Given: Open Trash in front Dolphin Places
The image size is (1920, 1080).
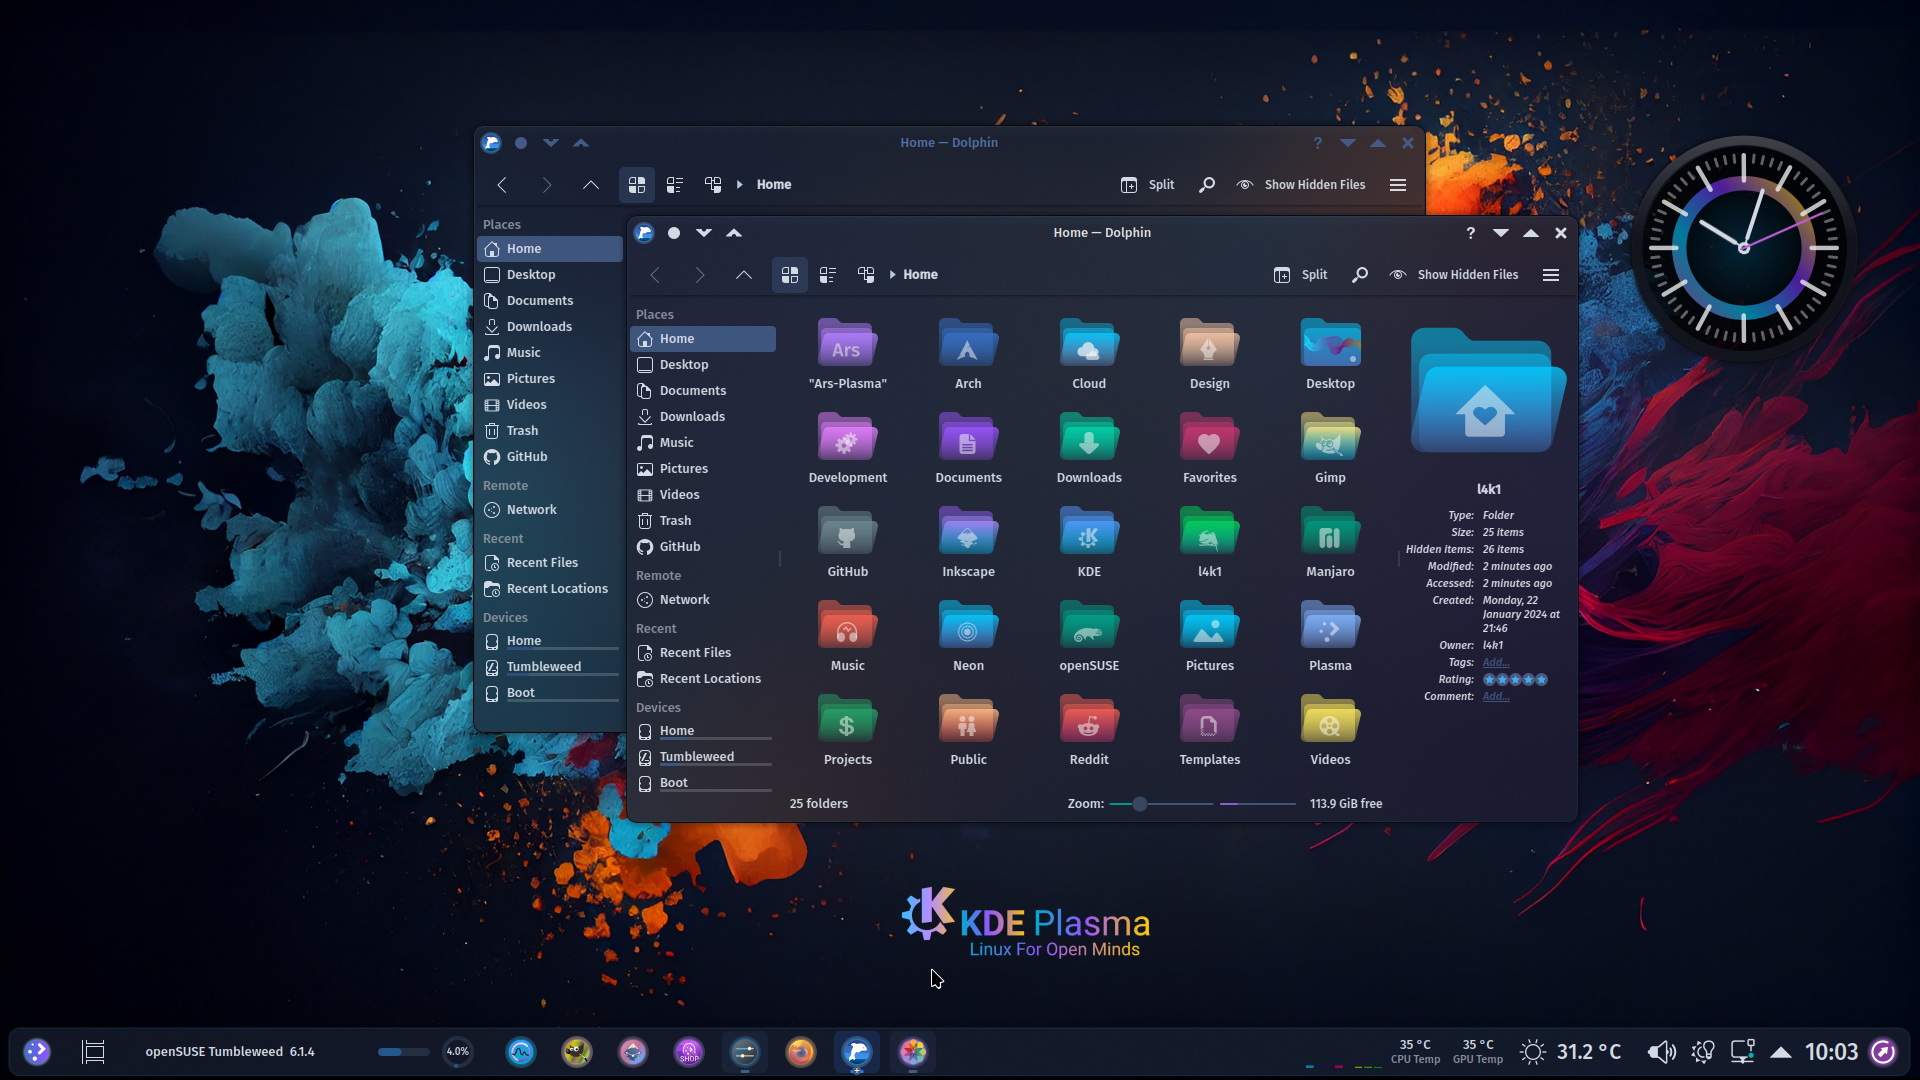Looking at the screenshot, I should coord(702,520).
